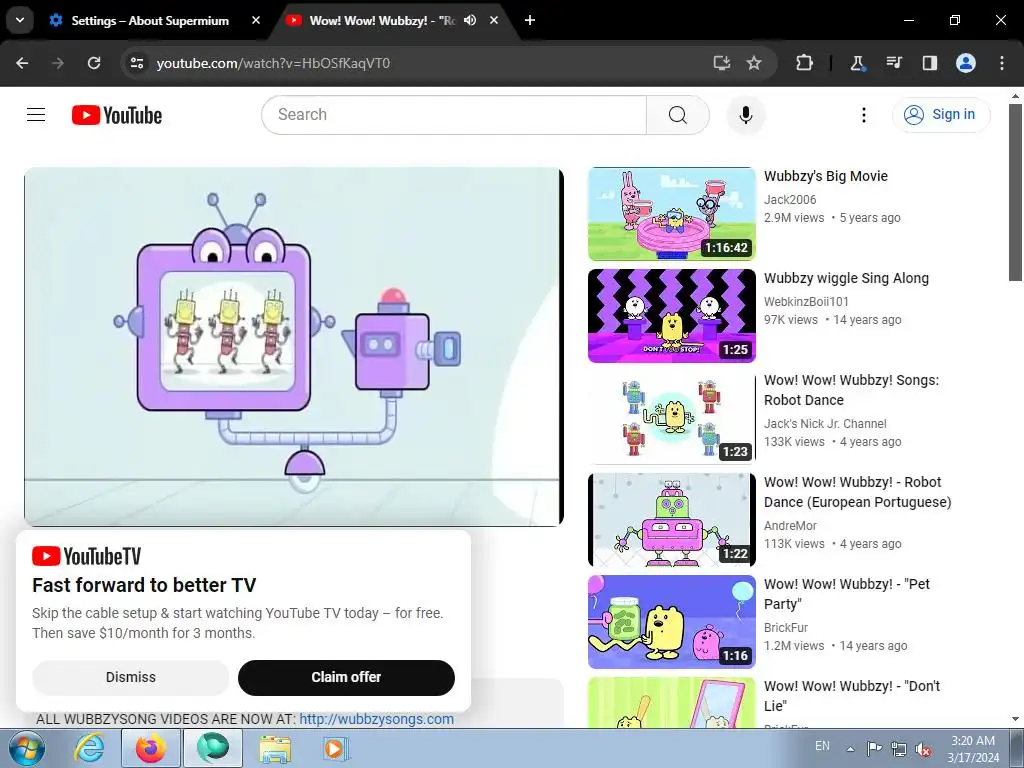
Task: Click channel name AndreMor
Action: coord(790,526)
